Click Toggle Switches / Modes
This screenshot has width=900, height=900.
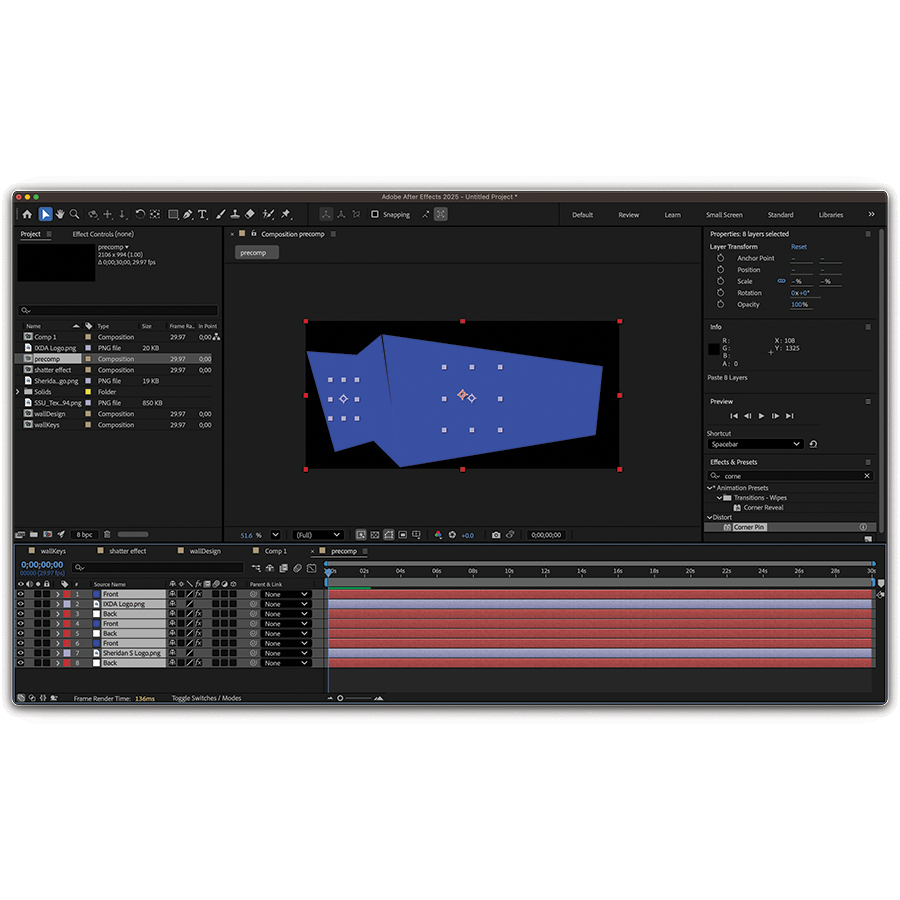206,698
